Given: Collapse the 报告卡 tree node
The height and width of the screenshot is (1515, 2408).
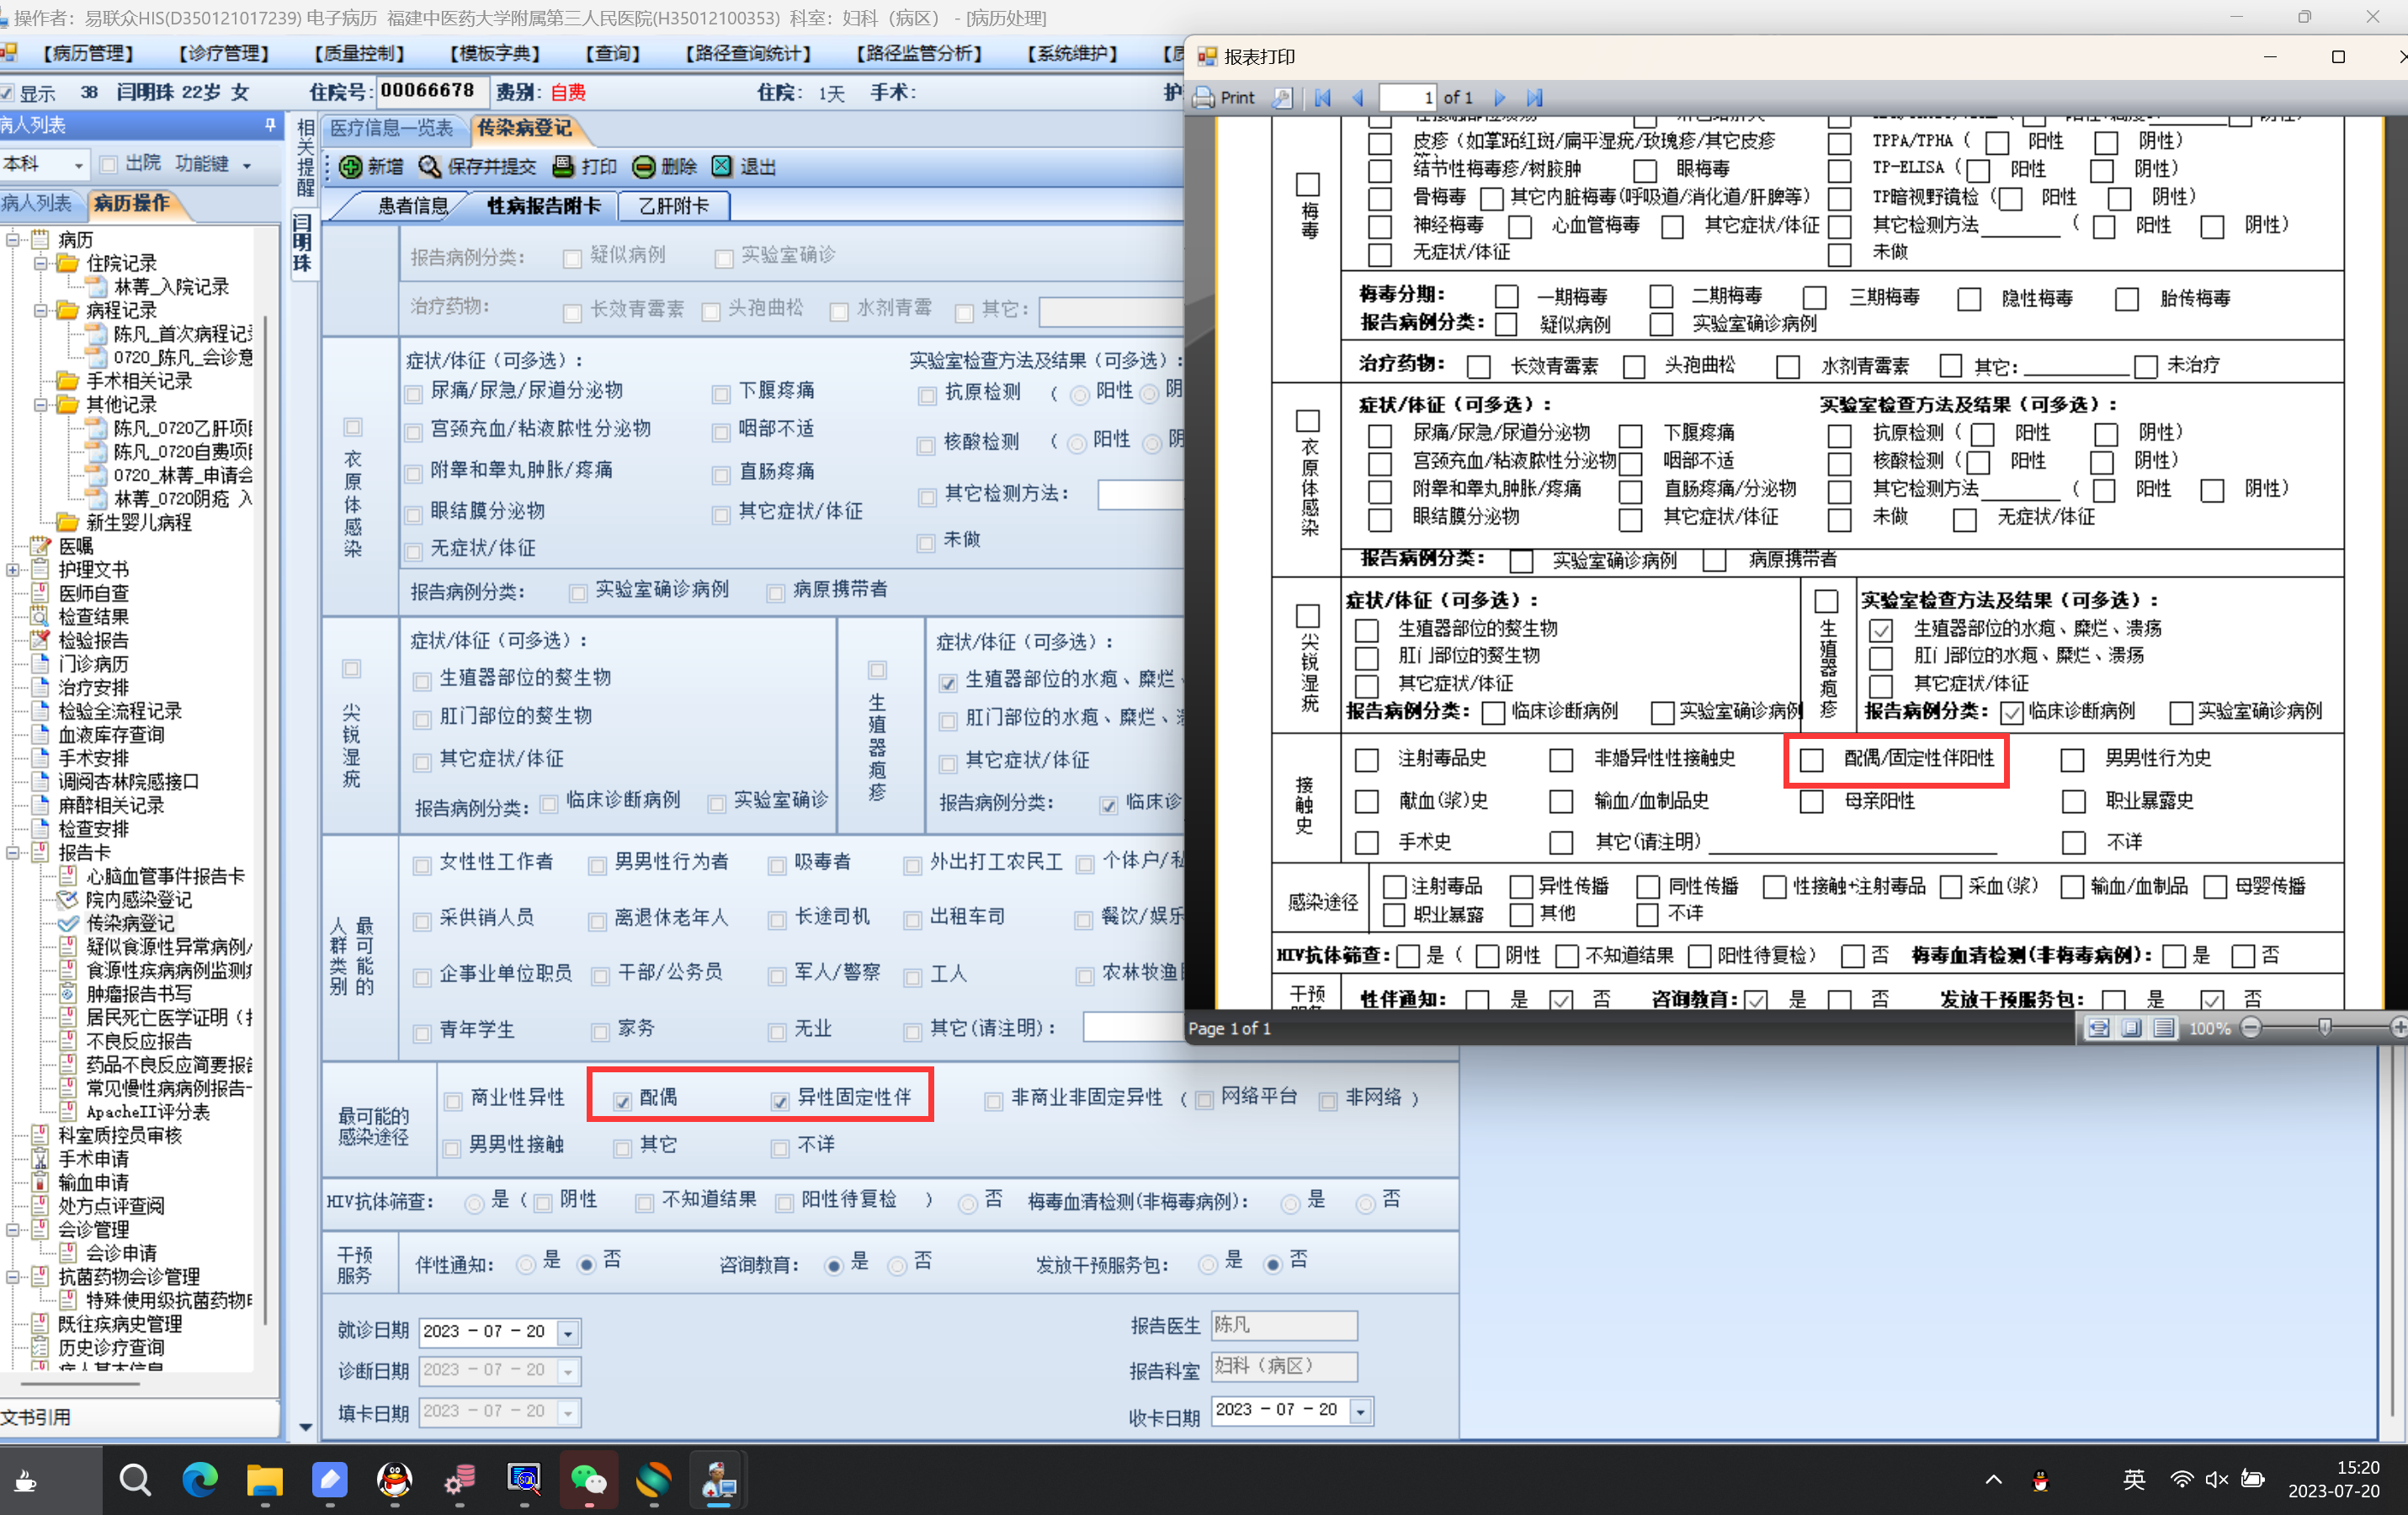Looking at the screenshot, I should (x=13, y=853).
